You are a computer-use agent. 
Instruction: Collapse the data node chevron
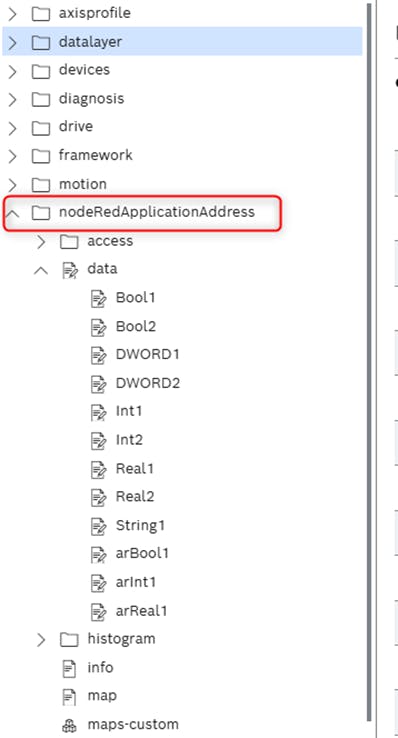41,271
